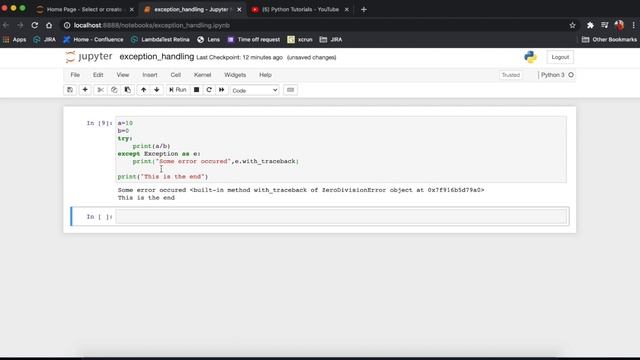Open the cell type Code dropdown

click(x=255, y=90)
